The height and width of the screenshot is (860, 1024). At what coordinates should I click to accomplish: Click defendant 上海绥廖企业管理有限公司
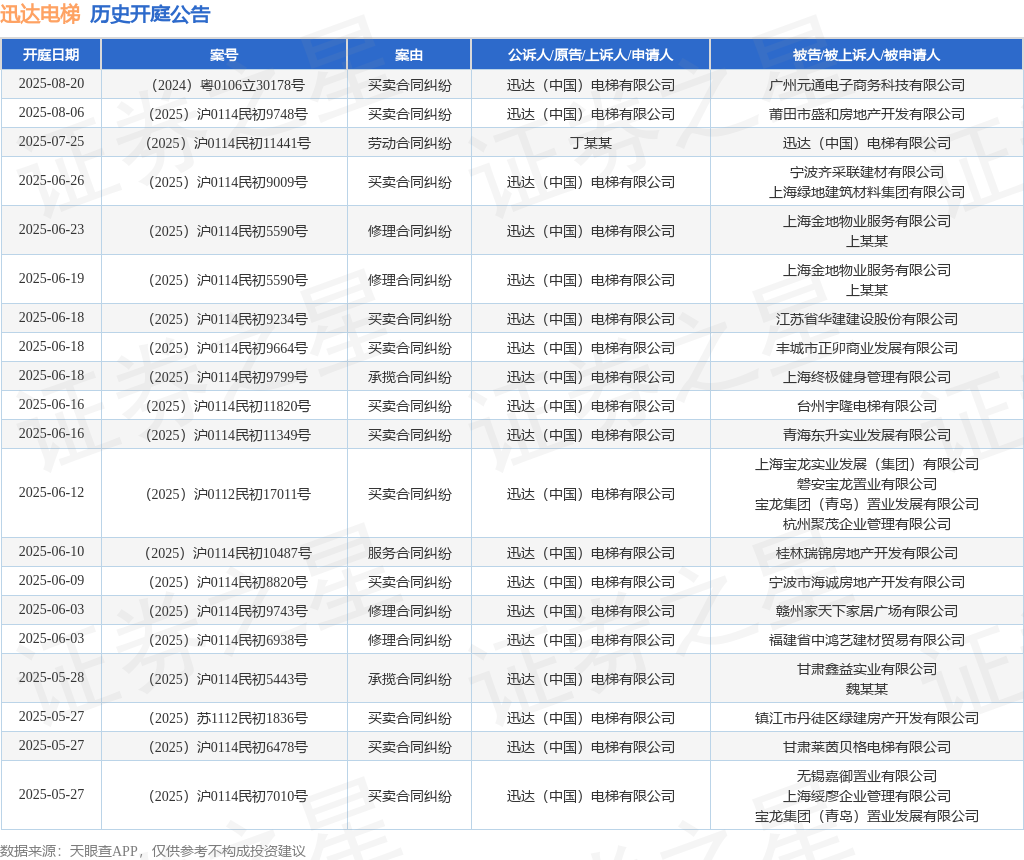[x=867, y=796]
